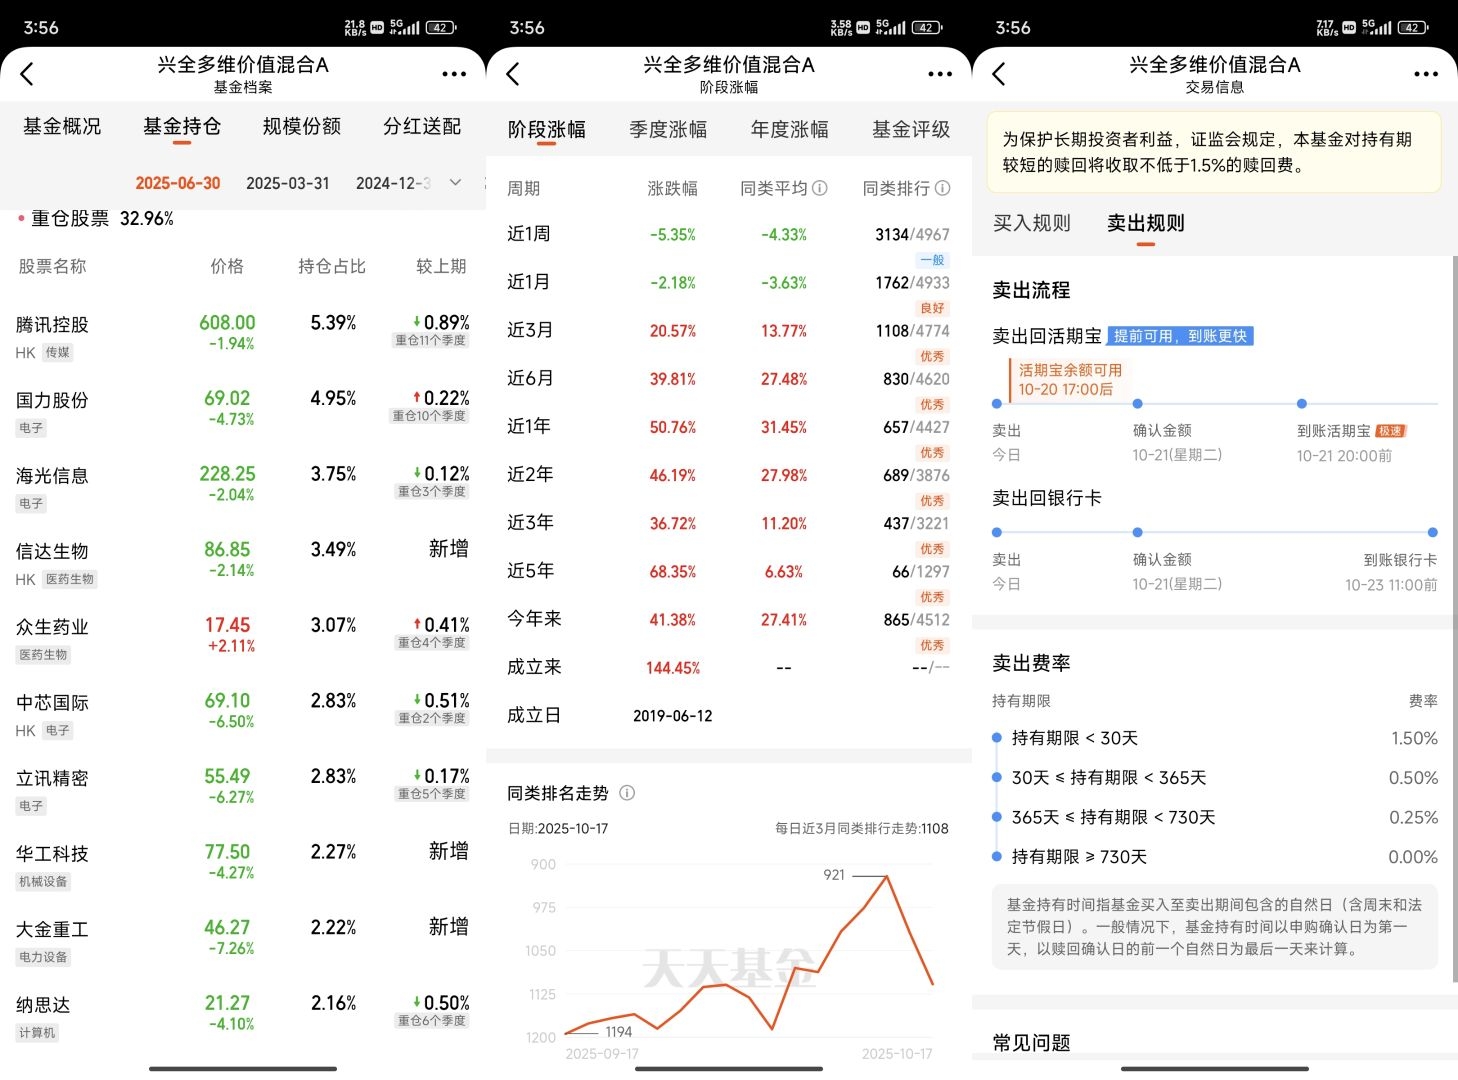Viewport: 1458px width, 1080px height.
Task: Tap the 持有期限 < 30天 fee row
Action: pyautogui.click(x=1215, y=738)
